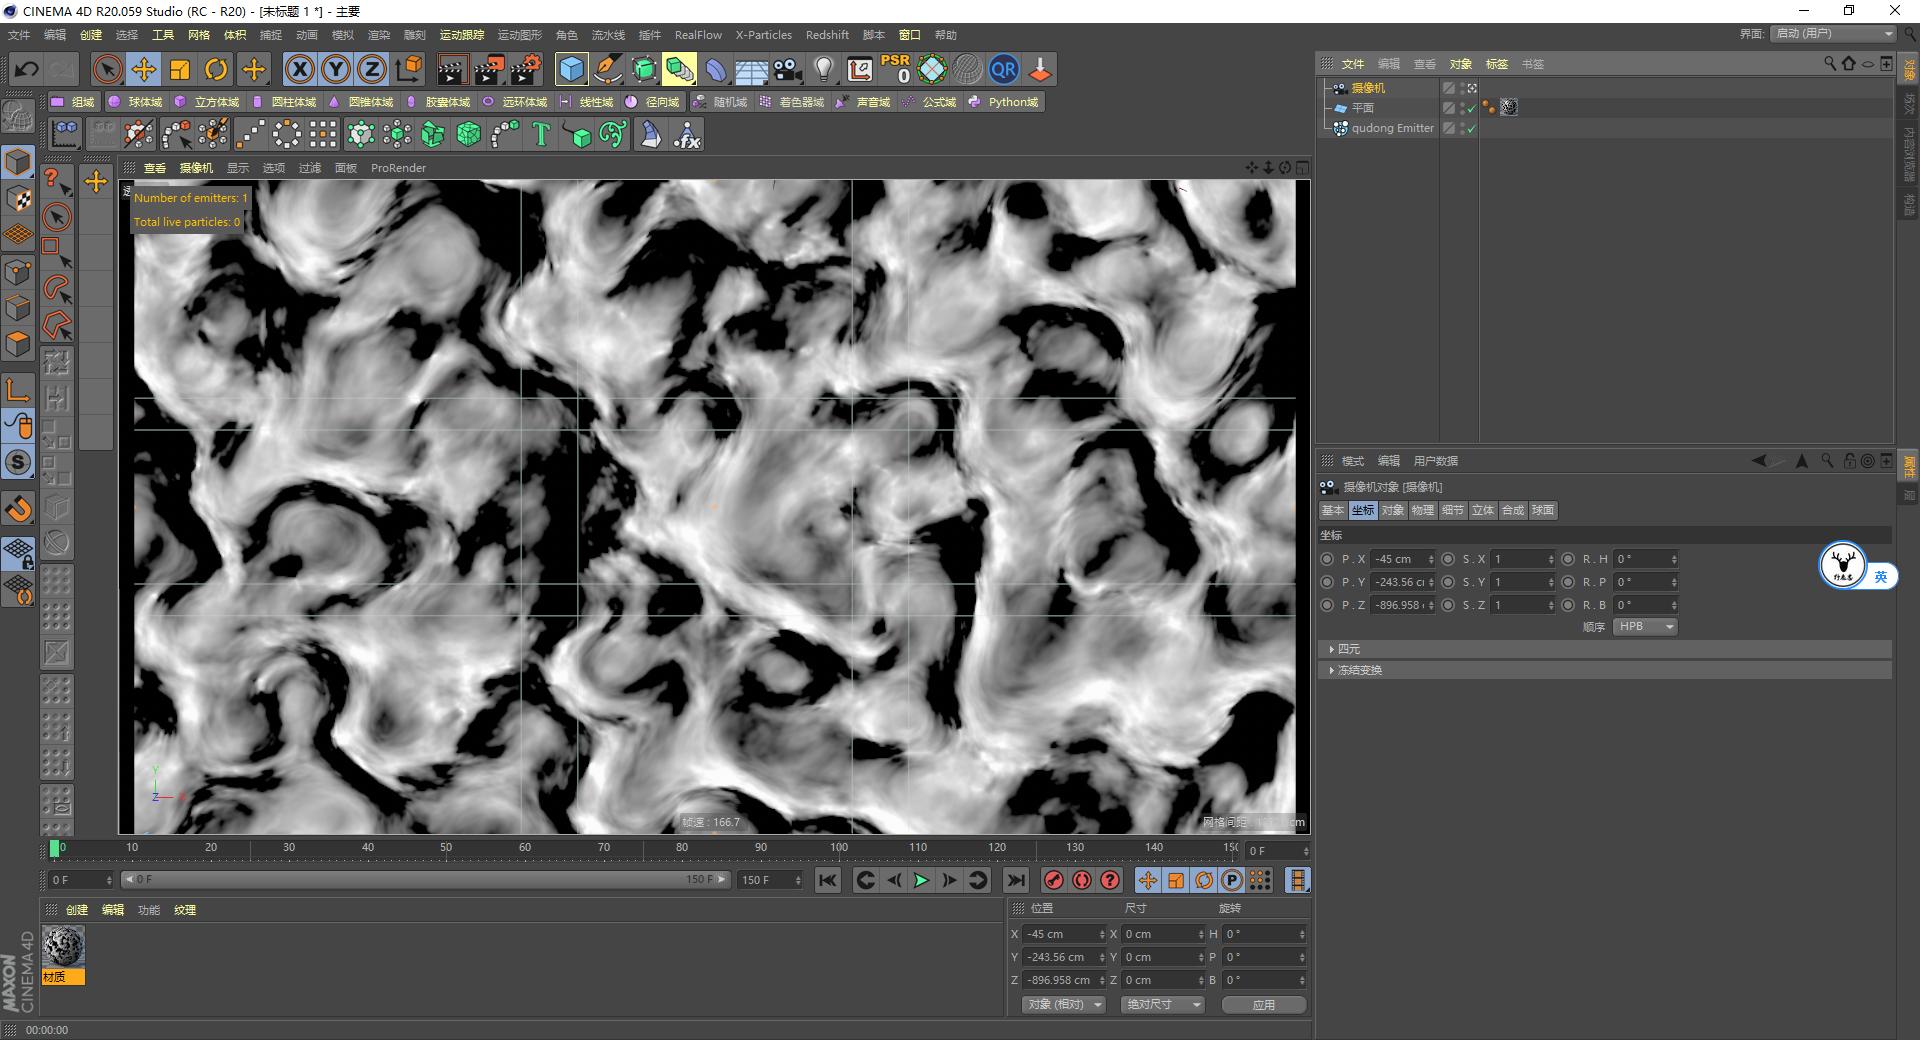Open the 界面 layout dropdown at top right
1920x1040 pixels.
point(1830,33)
